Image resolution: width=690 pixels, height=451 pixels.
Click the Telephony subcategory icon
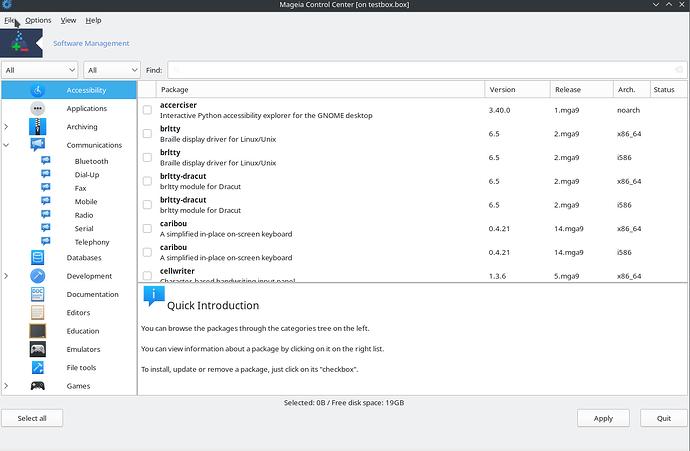coord(46,242)
